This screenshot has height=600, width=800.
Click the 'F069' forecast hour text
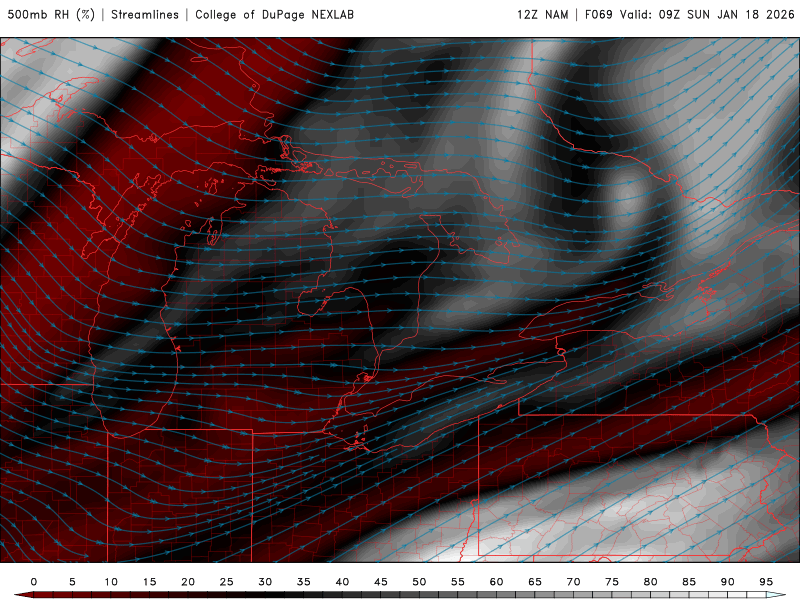[598, 15]
